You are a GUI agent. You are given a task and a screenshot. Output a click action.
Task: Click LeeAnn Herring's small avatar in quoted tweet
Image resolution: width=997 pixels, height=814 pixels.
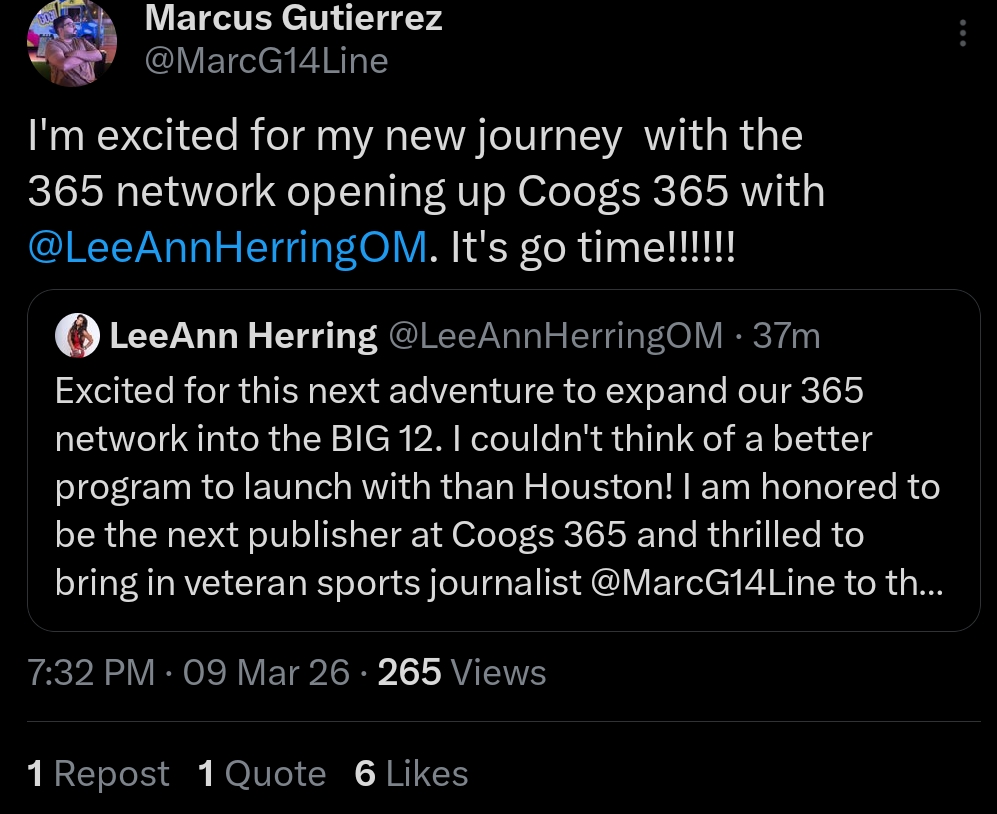click(79, 336)
